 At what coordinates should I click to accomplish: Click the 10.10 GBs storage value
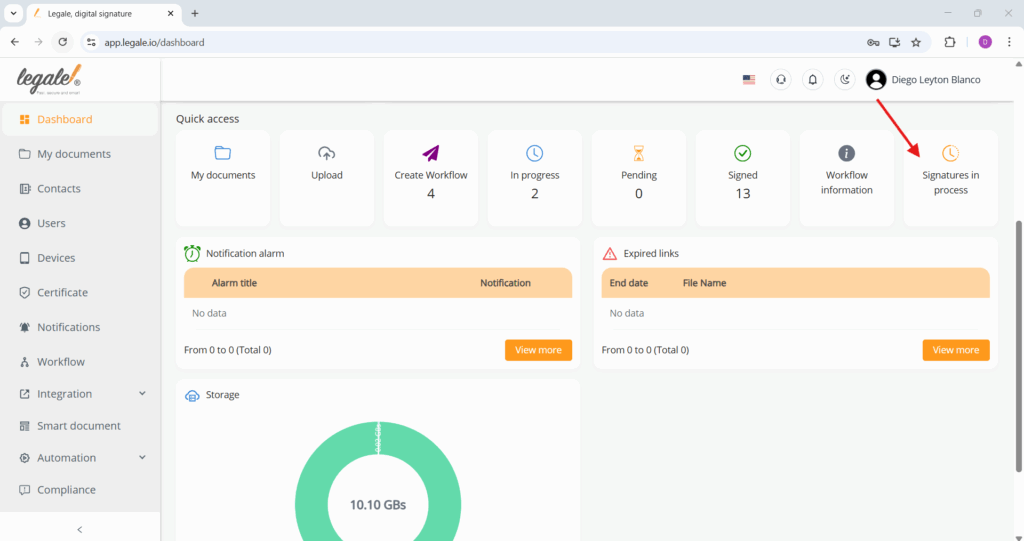click(x=377, y=504)
